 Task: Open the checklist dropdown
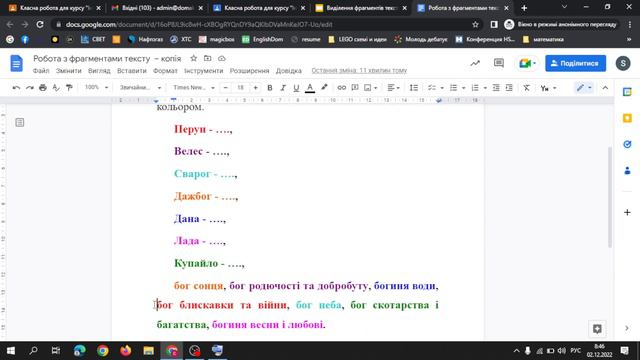tap(436, 88)
